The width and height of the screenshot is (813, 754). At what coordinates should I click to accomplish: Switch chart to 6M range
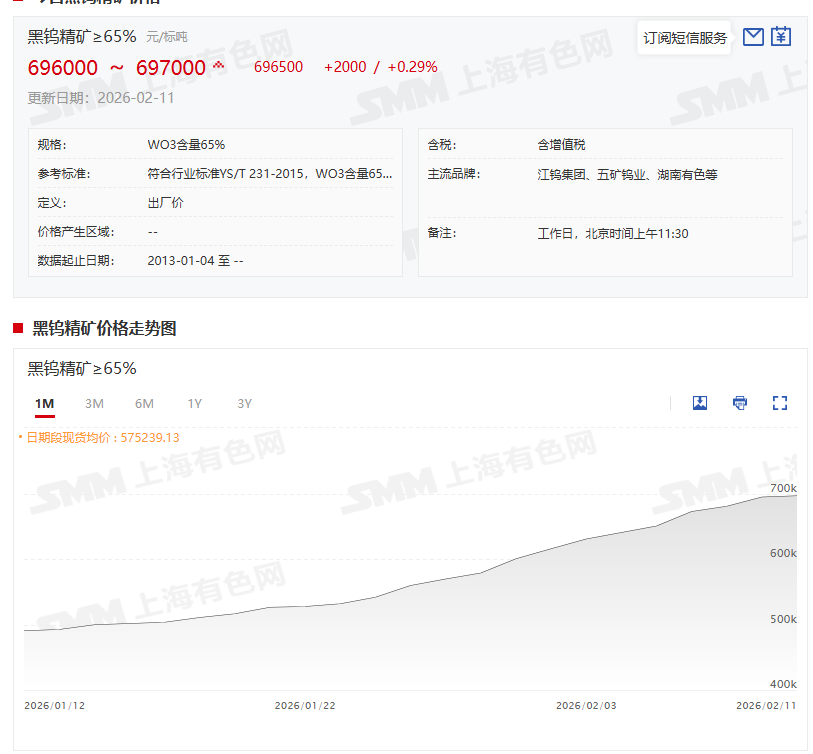pyautogui.click(x=144, y=404)
